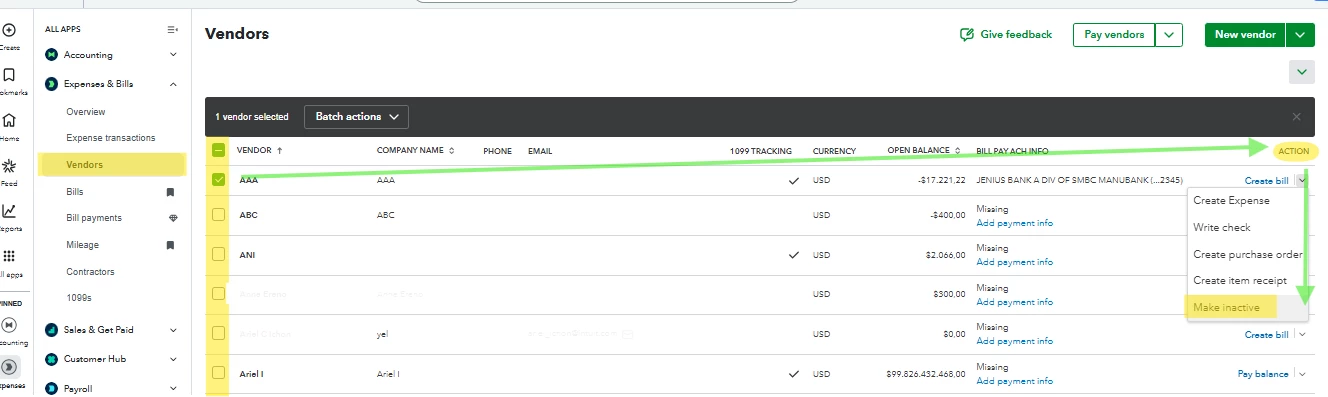This screenshot has width=1328, height=397.
Task: Click bookmark icon next to Bills
Action: click(171, 191)
